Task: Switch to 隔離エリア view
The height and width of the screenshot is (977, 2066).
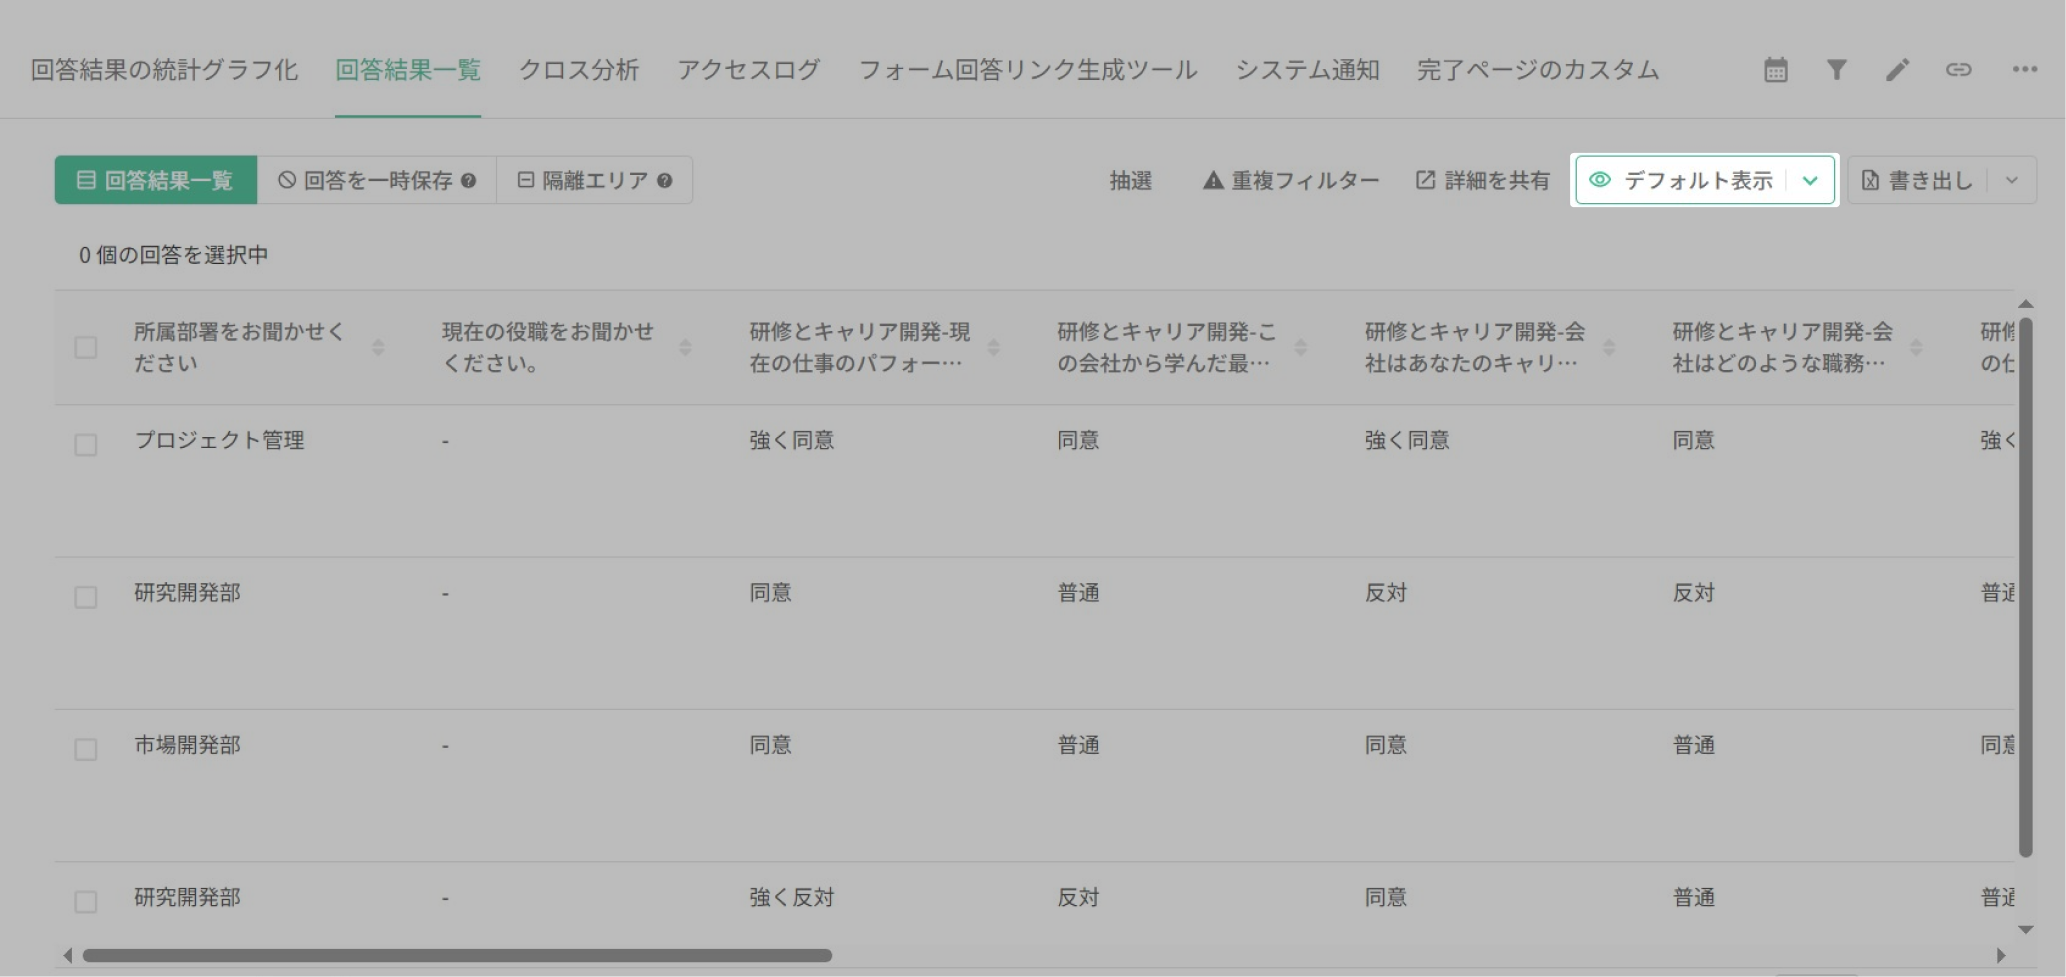Action: 594,180
